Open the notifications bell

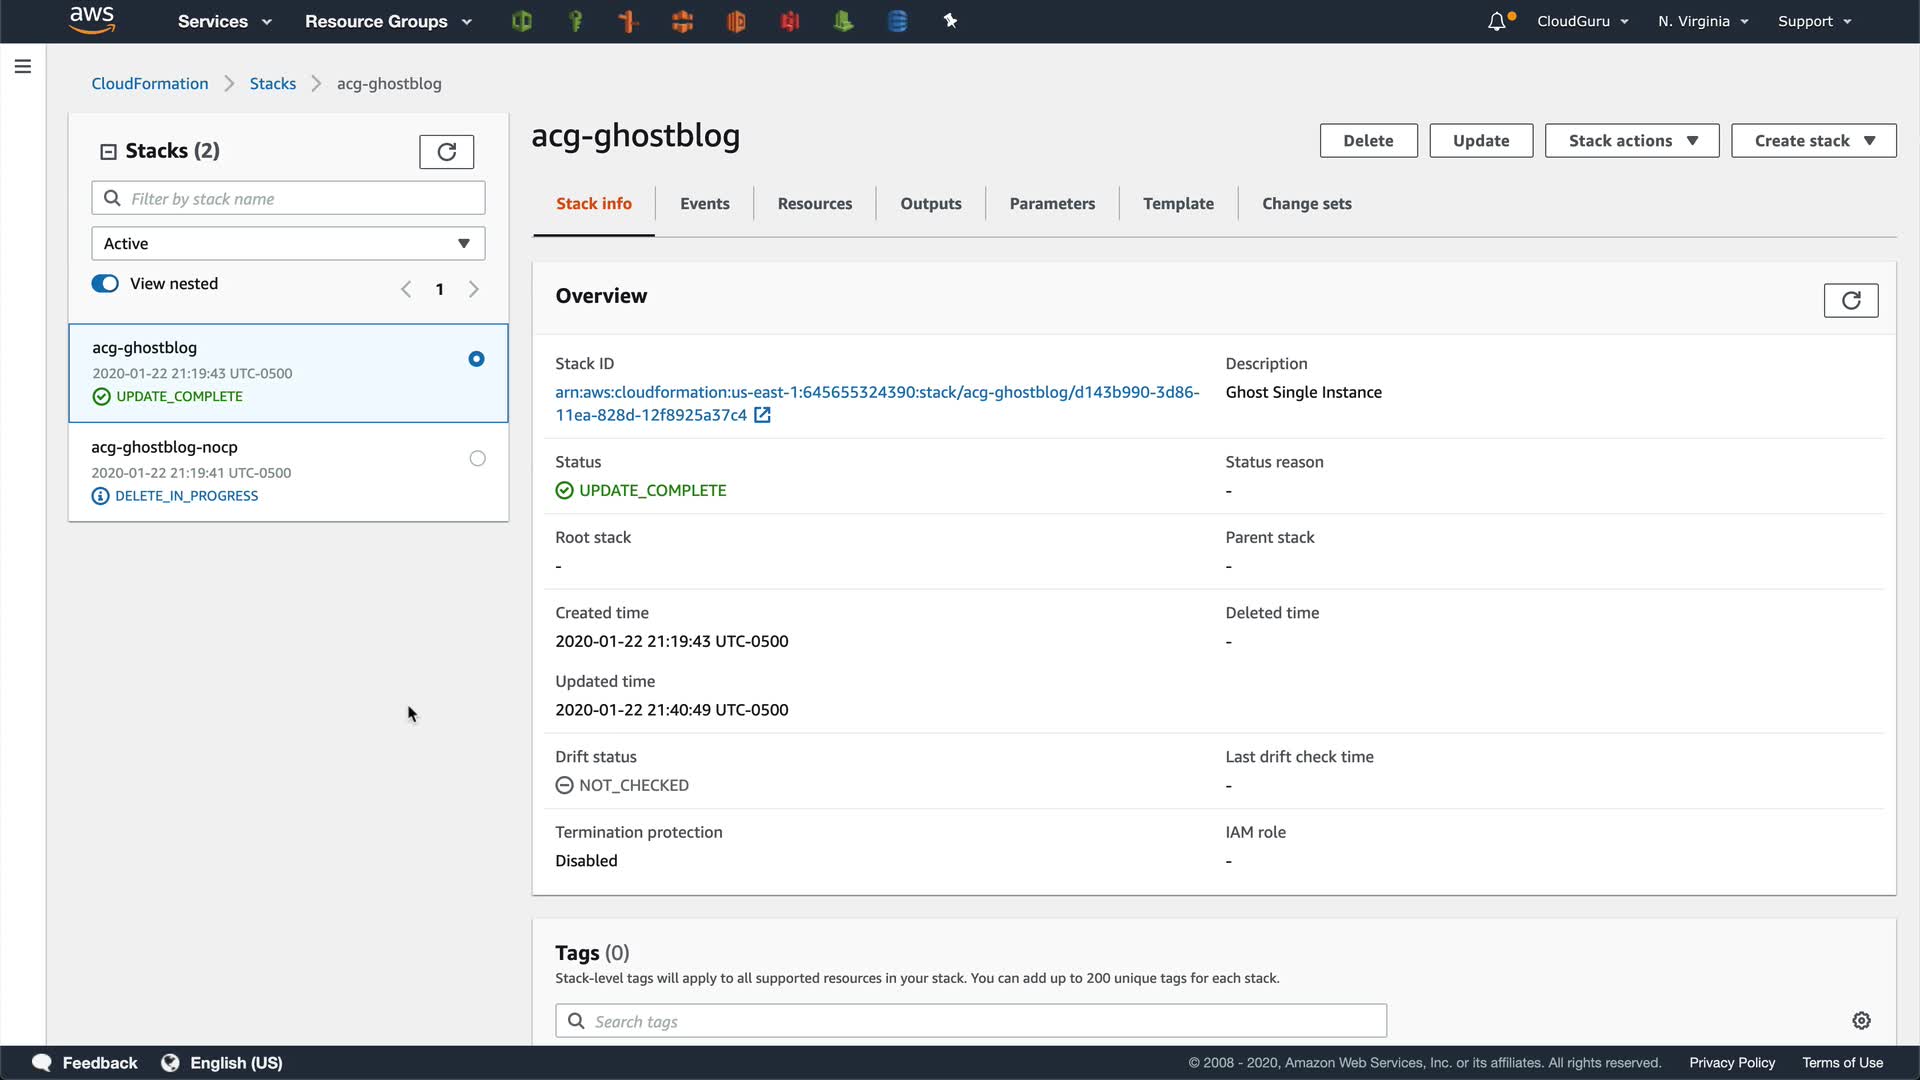(1497, 21)
